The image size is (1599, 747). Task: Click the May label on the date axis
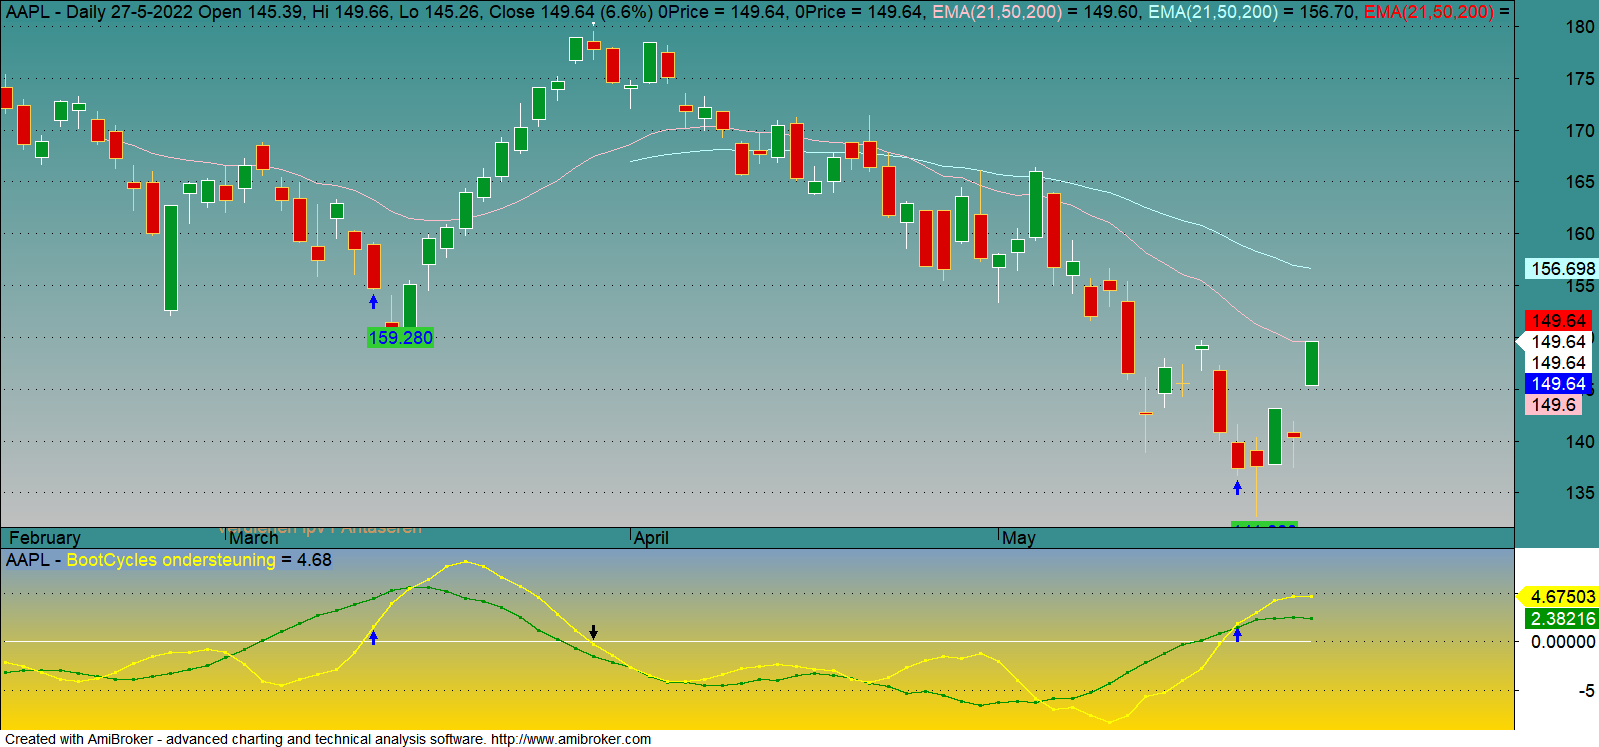[x=1018, y=538]
